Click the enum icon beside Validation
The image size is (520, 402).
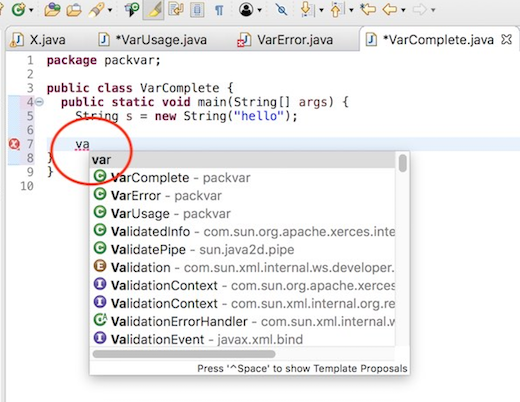[100, 266]
